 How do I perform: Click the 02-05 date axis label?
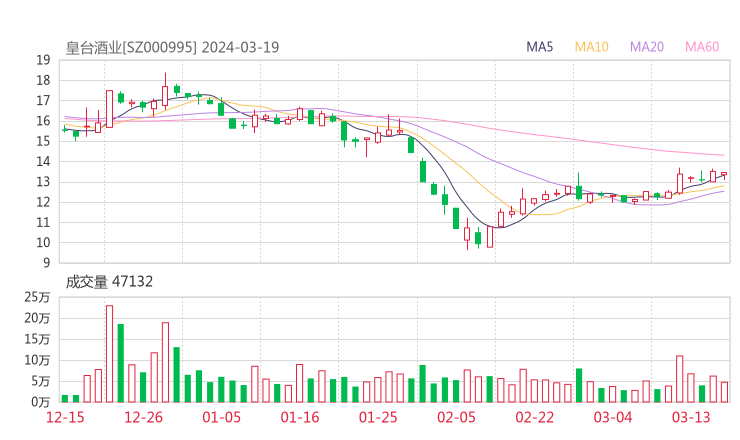point(456,417)
